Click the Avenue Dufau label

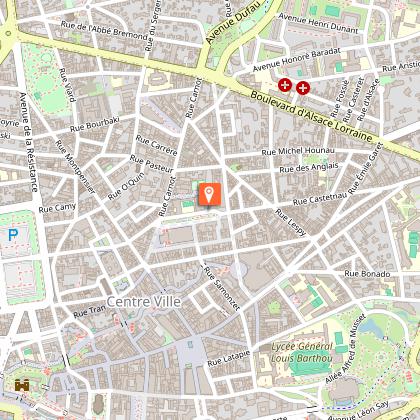(x=232, y=23)
